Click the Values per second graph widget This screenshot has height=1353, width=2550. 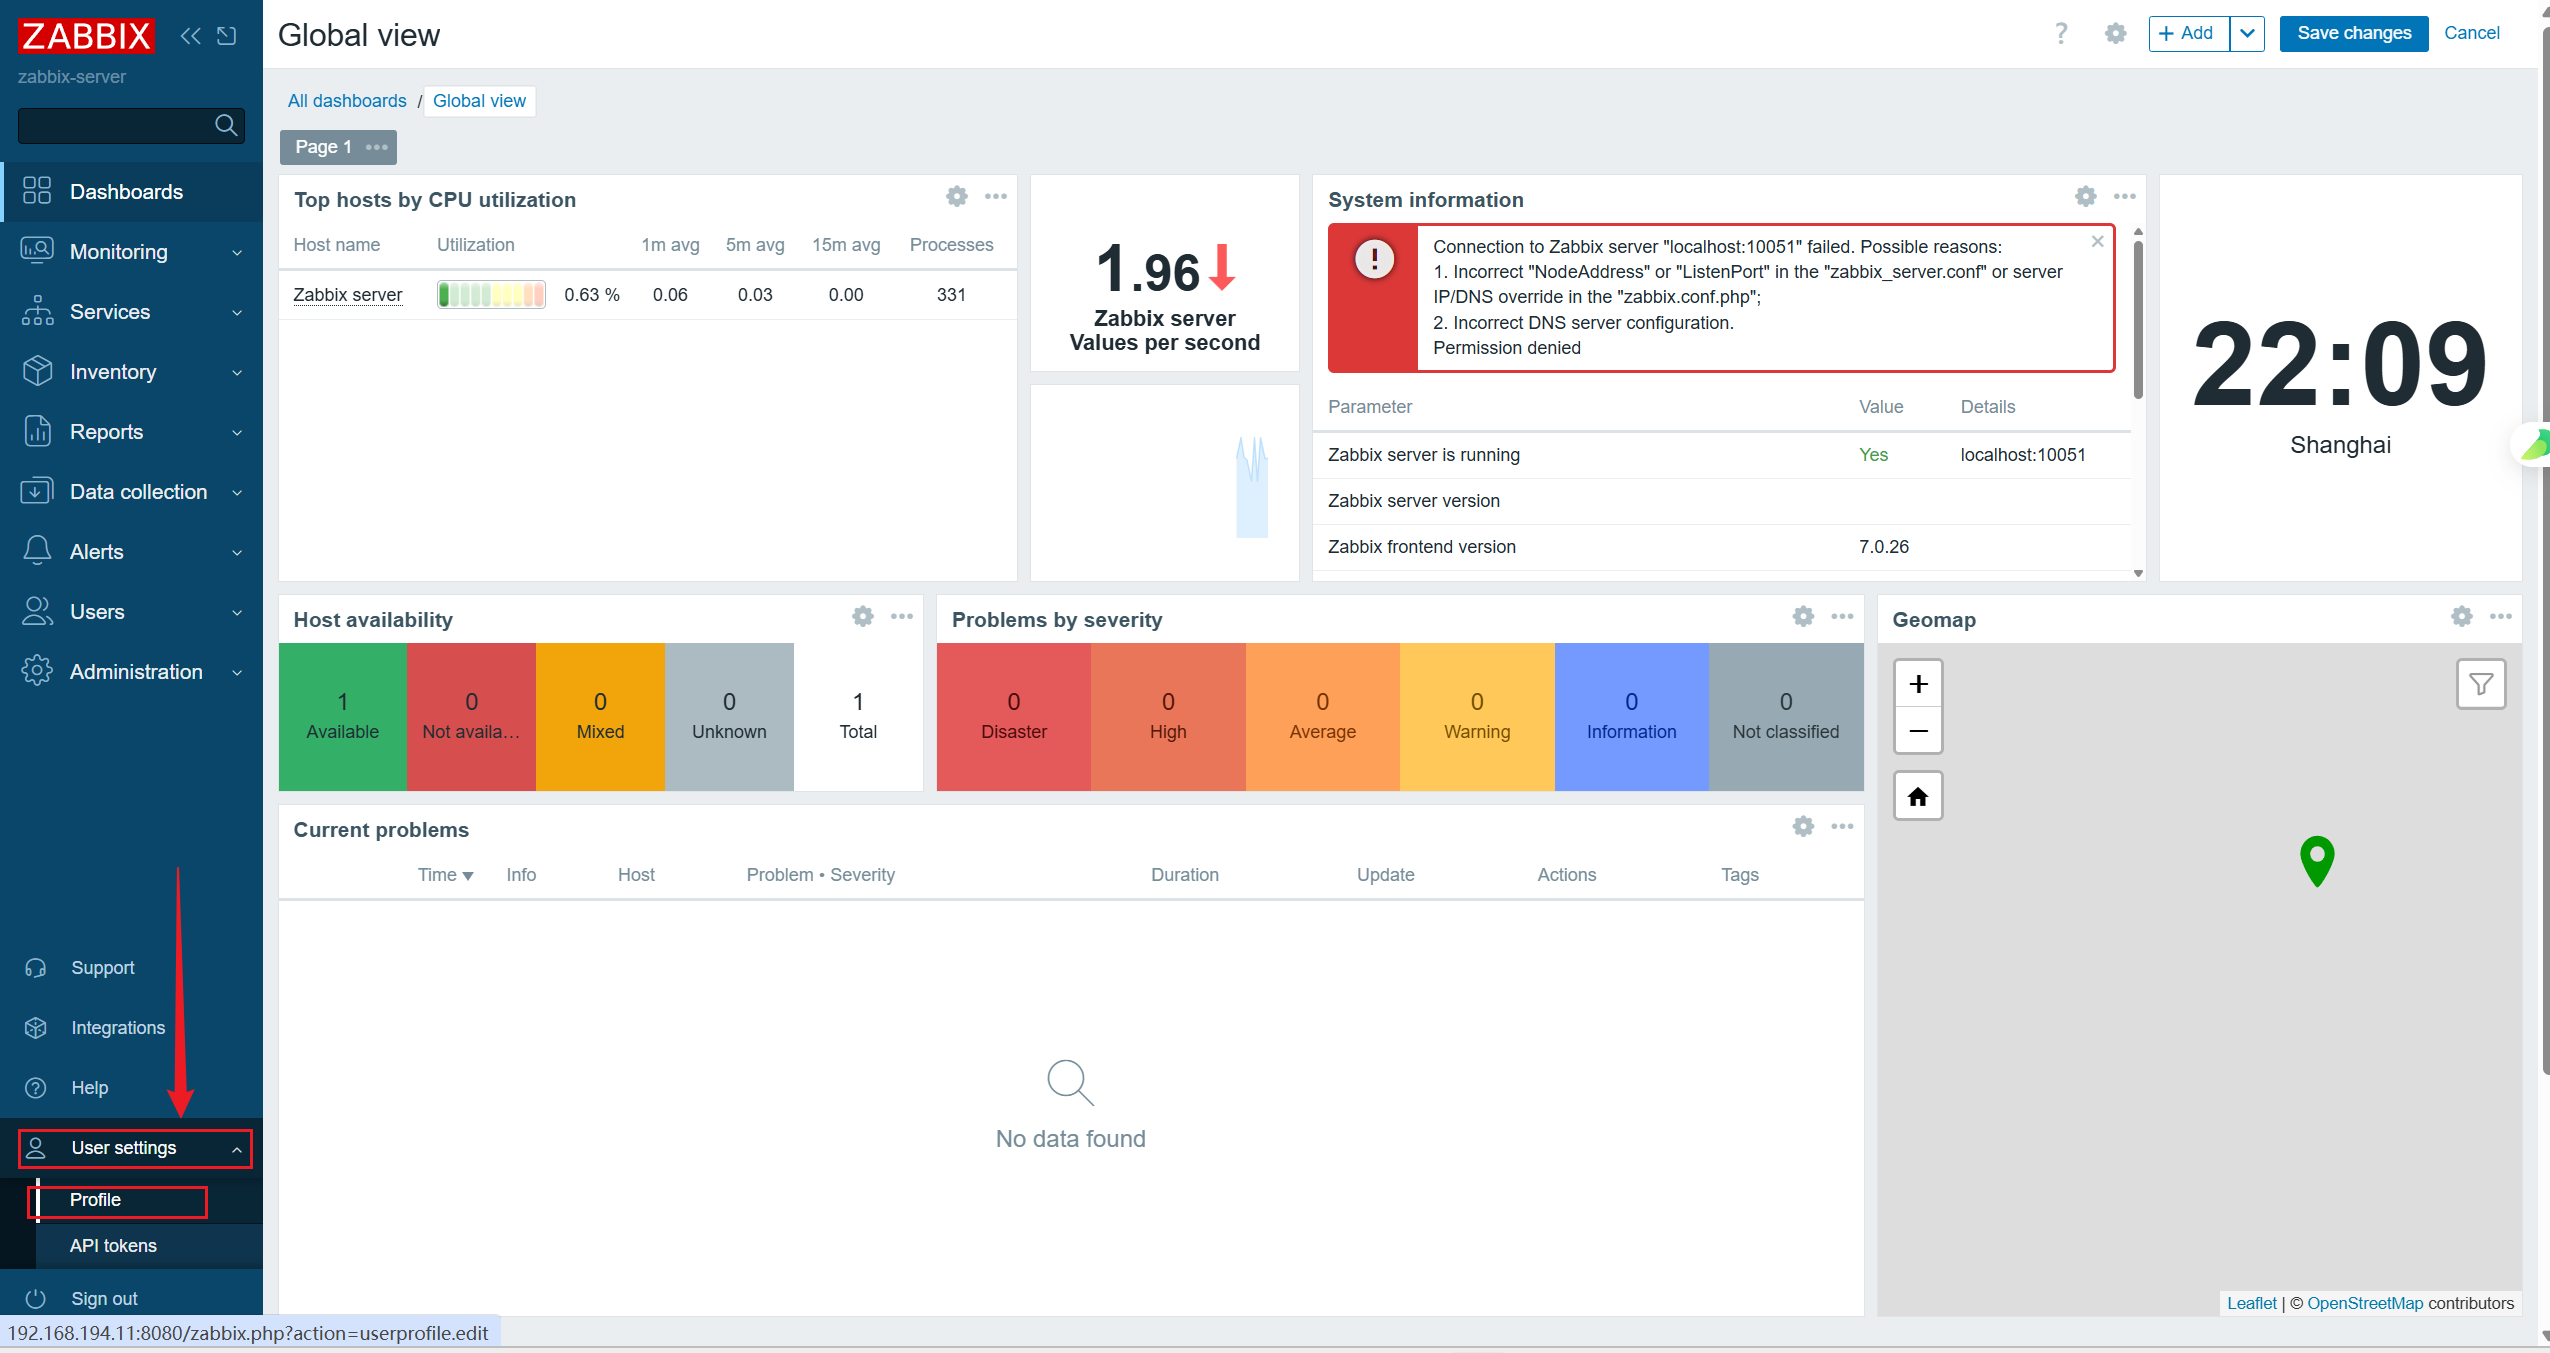(x=1165, y=483)
